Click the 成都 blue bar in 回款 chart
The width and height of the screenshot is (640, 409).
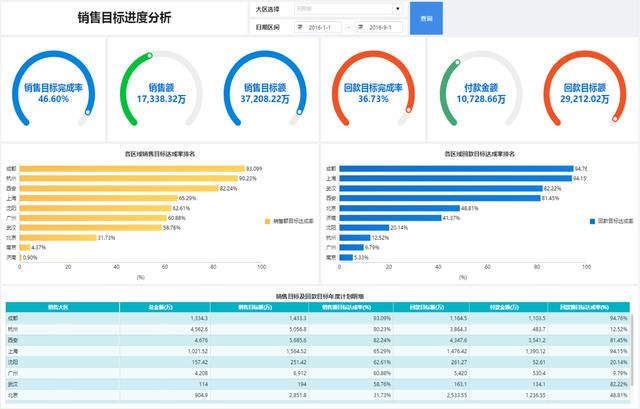point(456,169)
